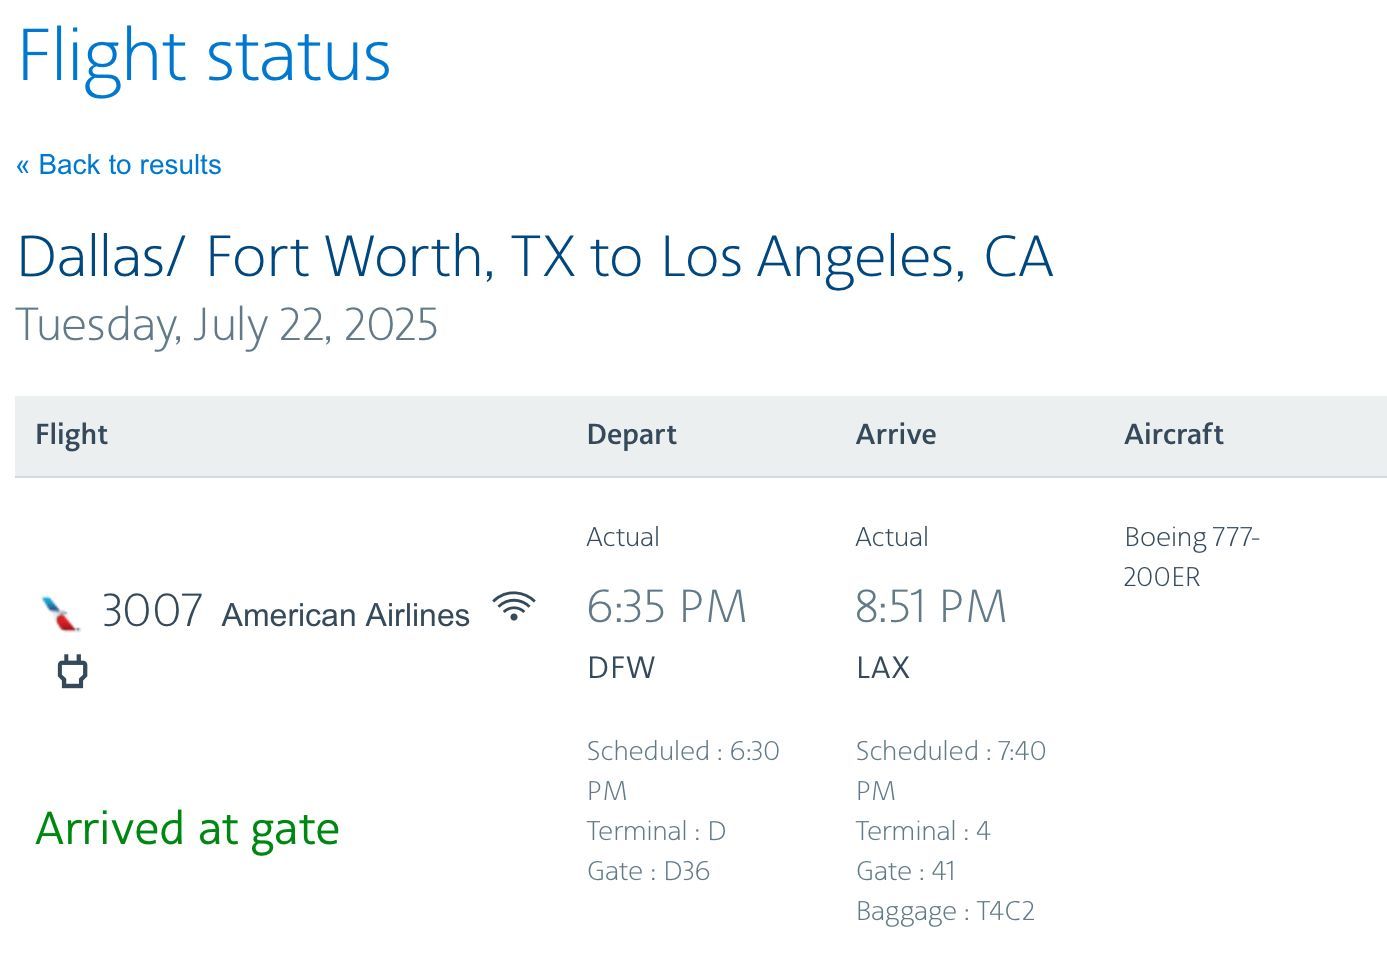Click the Arrive column header
Viewport: 1387px width, 980px height.
click(896, 434)
